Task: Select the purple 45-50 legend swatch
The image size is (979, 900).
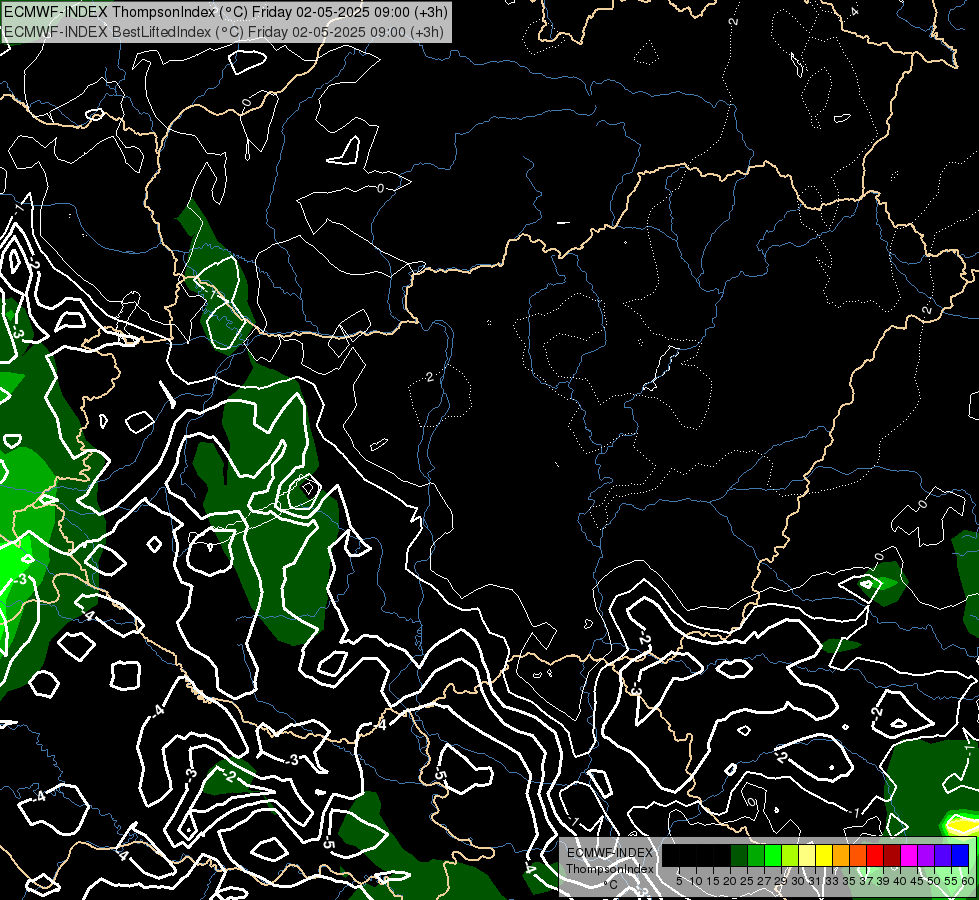Action: tap(926, 856)
